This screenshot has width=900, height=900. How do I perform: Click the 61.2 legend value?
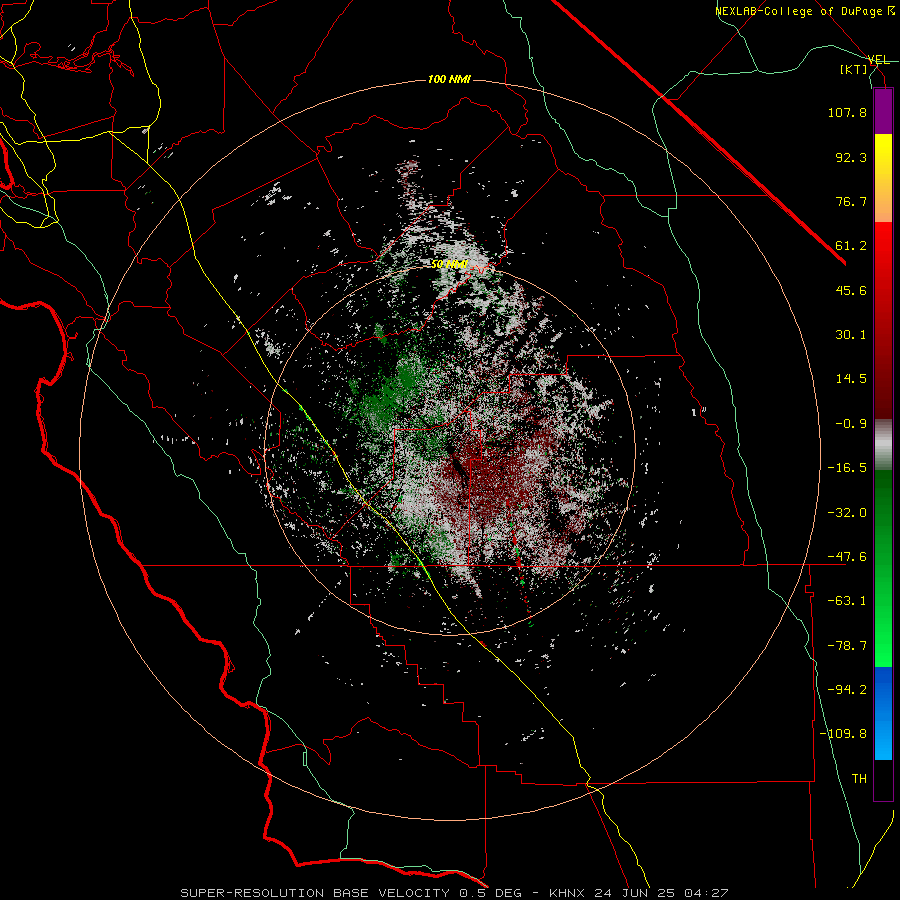click(851, 246)
